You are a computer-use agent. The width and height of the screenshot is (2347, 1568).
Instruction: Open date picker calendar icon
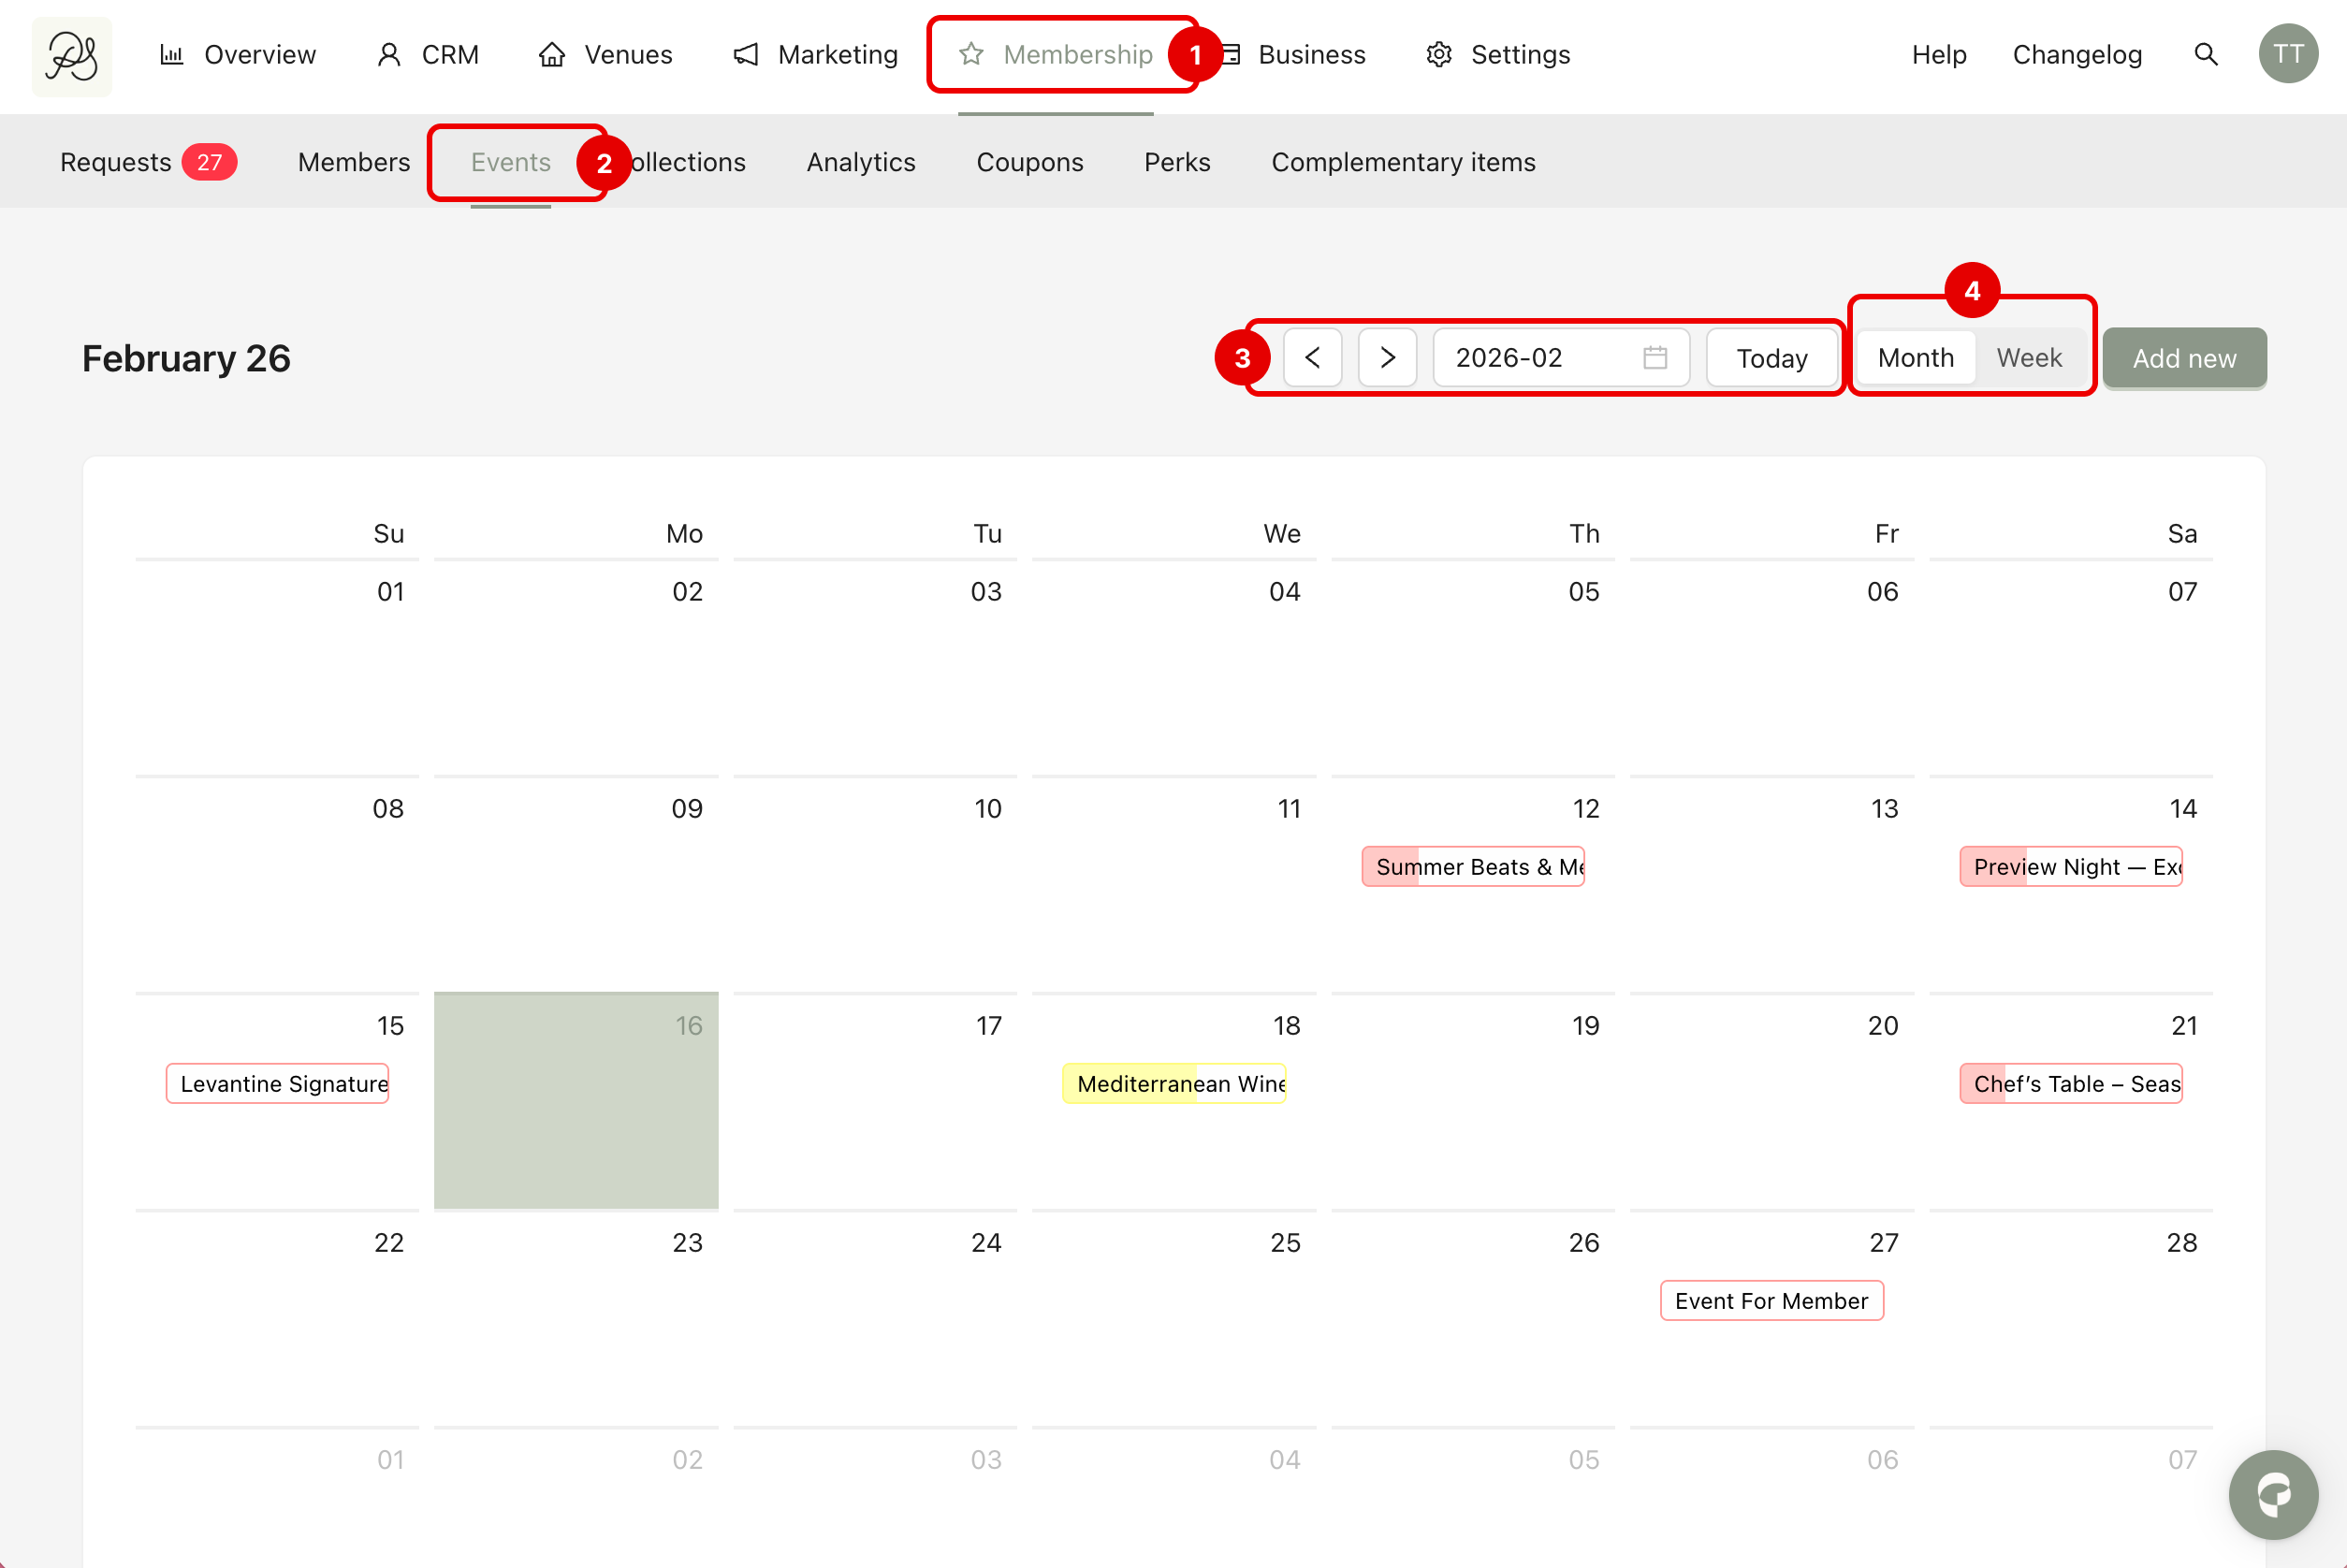pyautogui.click(x=1655, y=358)
